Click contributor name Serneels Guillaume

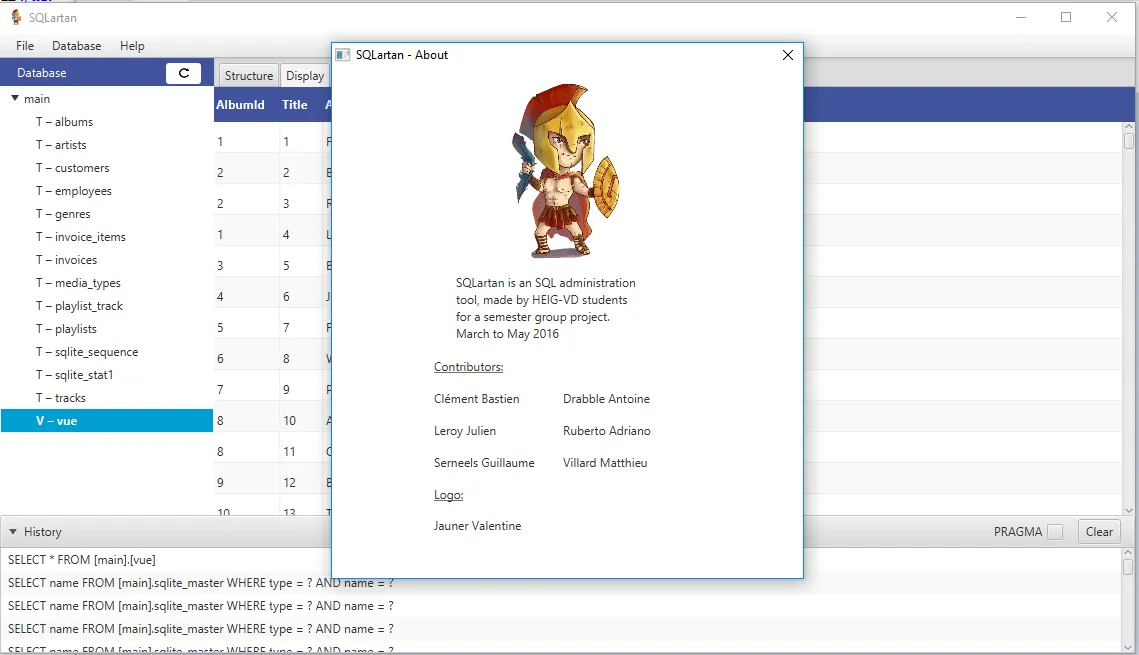484,463
